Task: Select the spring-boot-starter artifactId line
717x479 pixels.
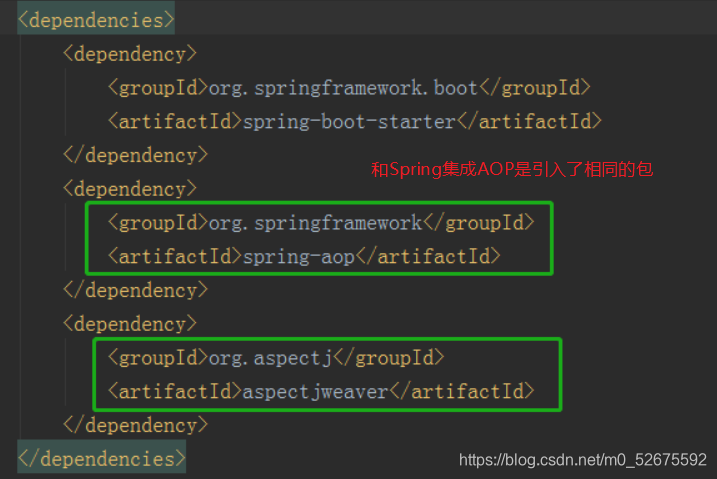Action: point(355,122)
